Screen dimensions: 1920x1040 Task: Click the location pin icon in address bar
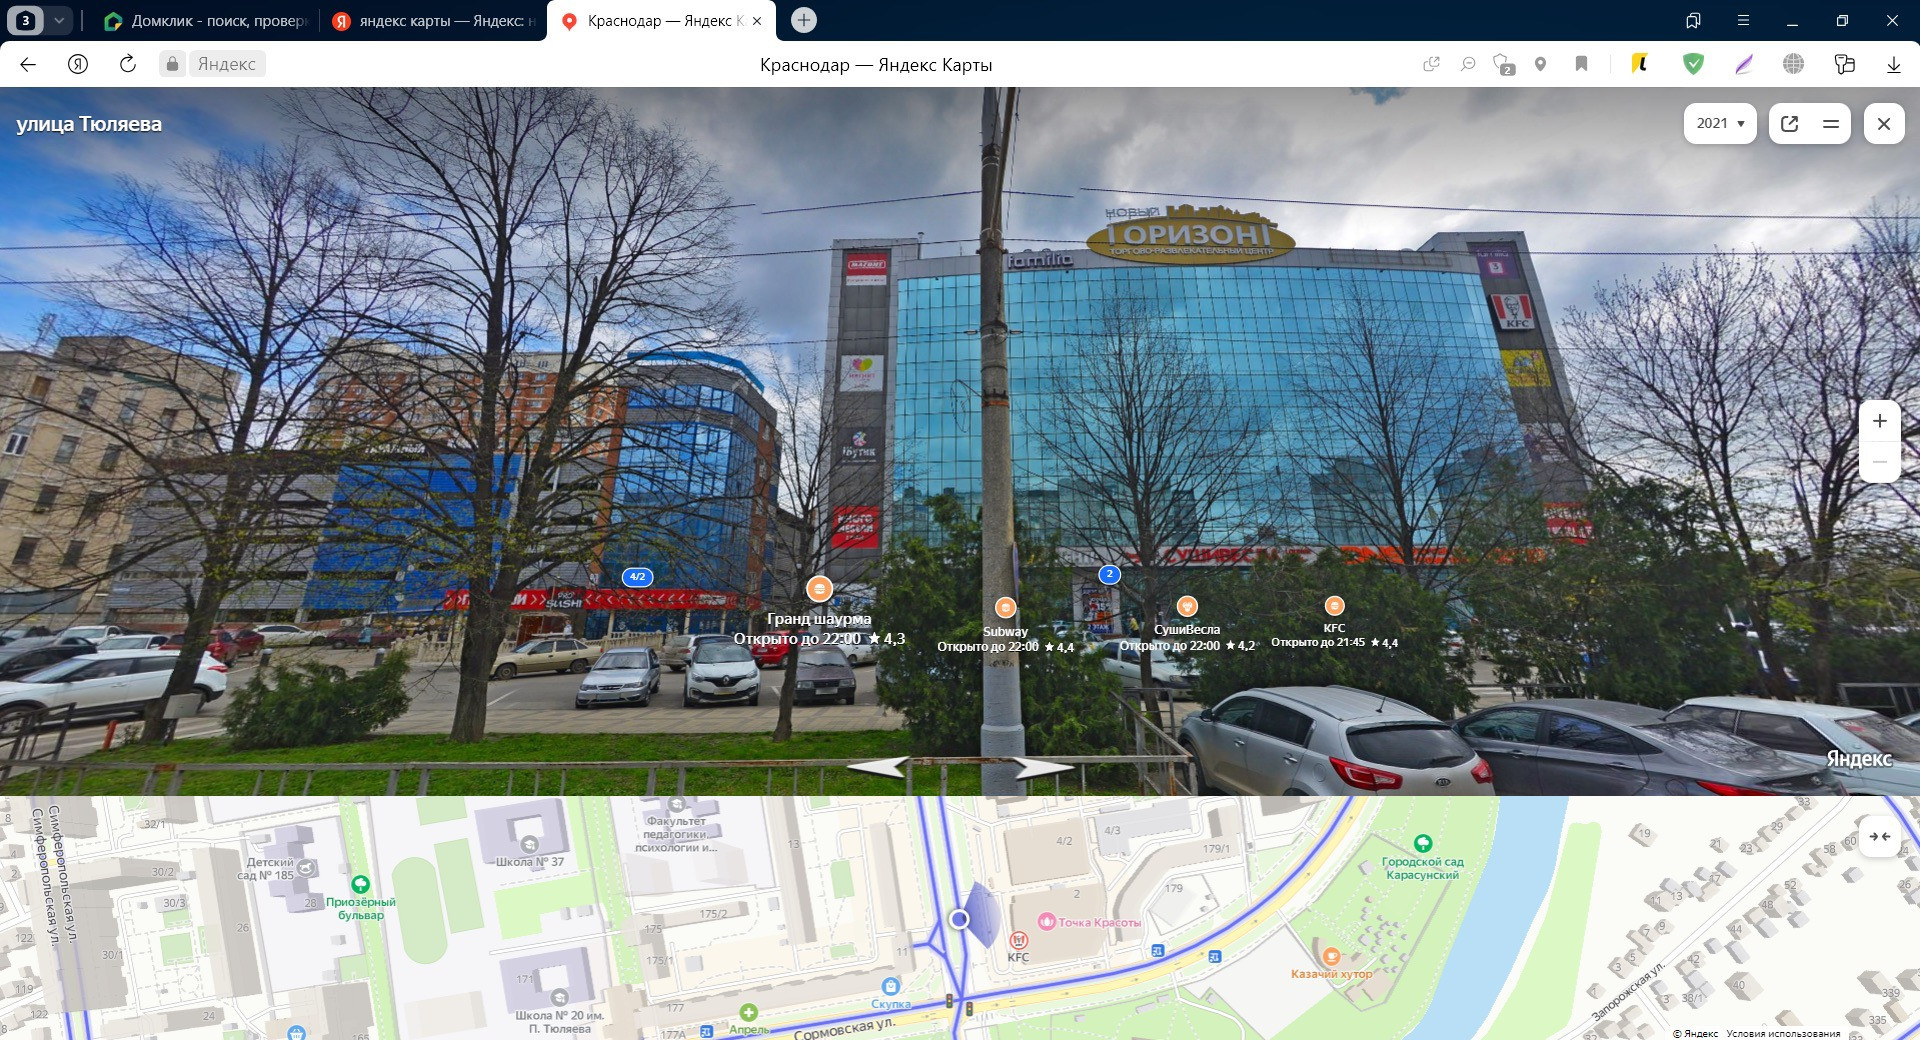click(x=1540, y=64)
